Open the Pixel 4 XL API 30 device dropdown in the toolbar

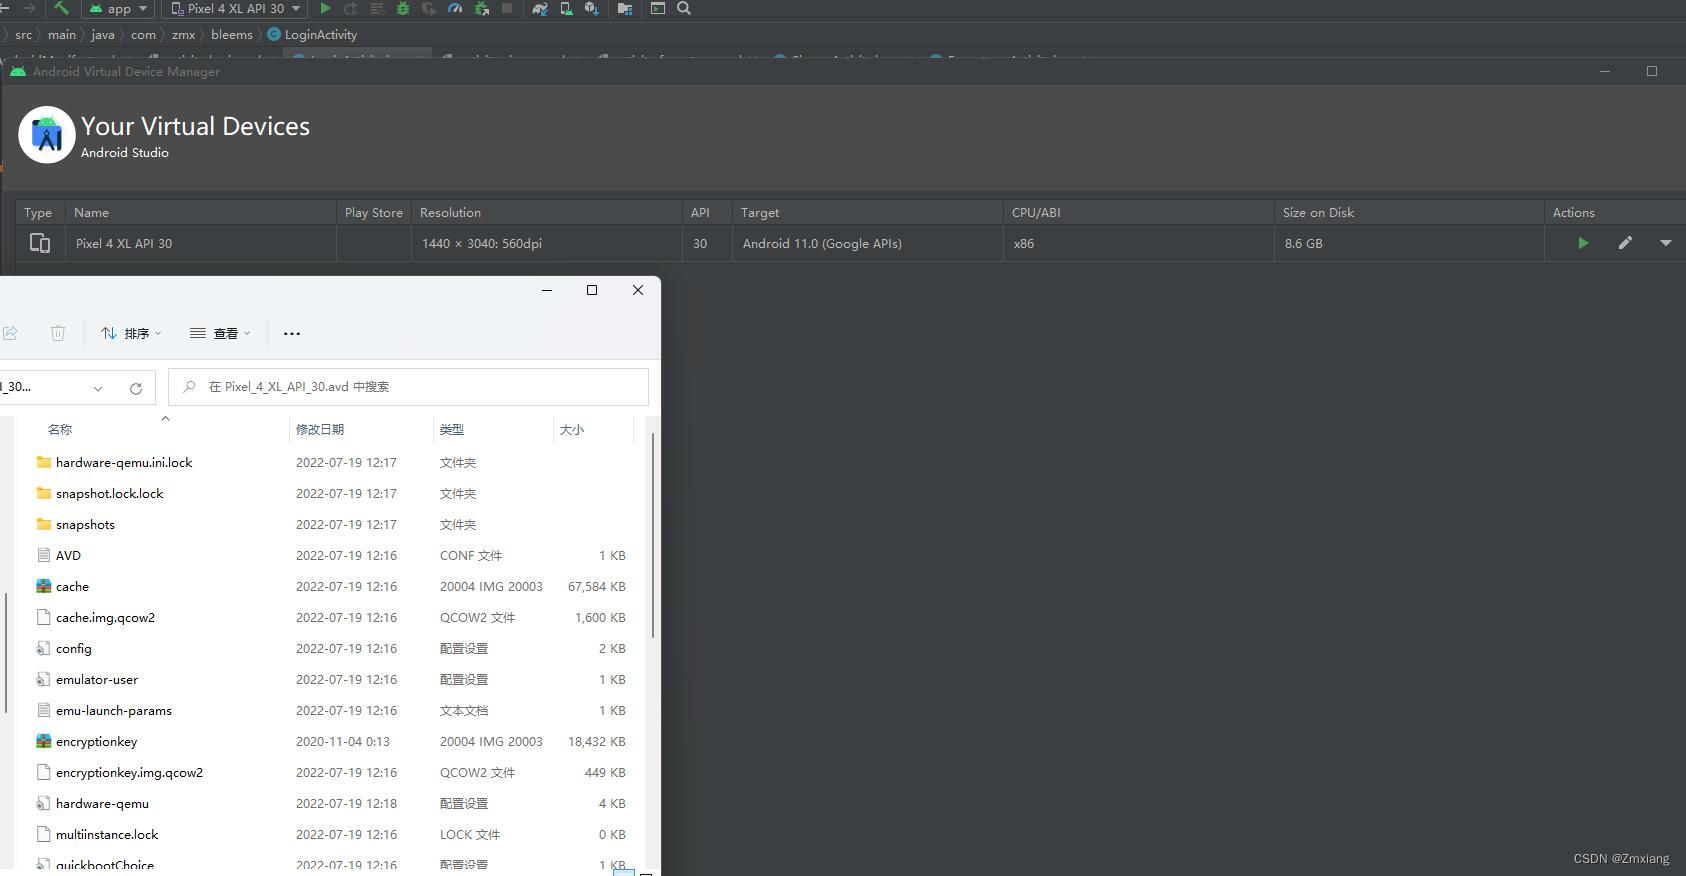pyautogui.click(x=236, y=8)
